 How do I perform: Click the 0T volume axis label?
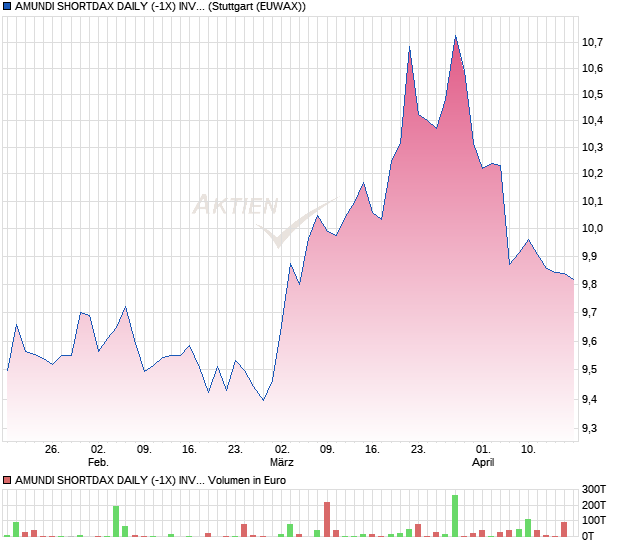[588, 536]
